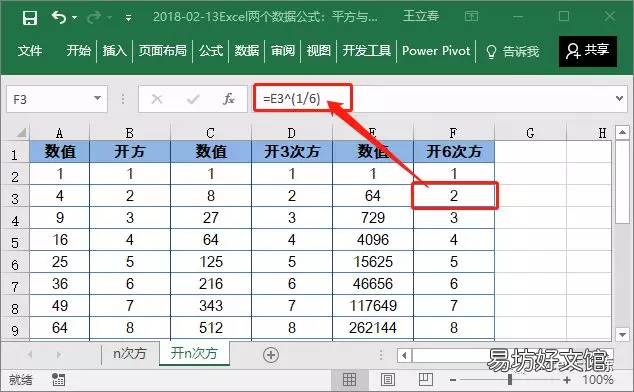Click the zoom slider handle
This screenshot has width=634, height=392.
(510, 379)
